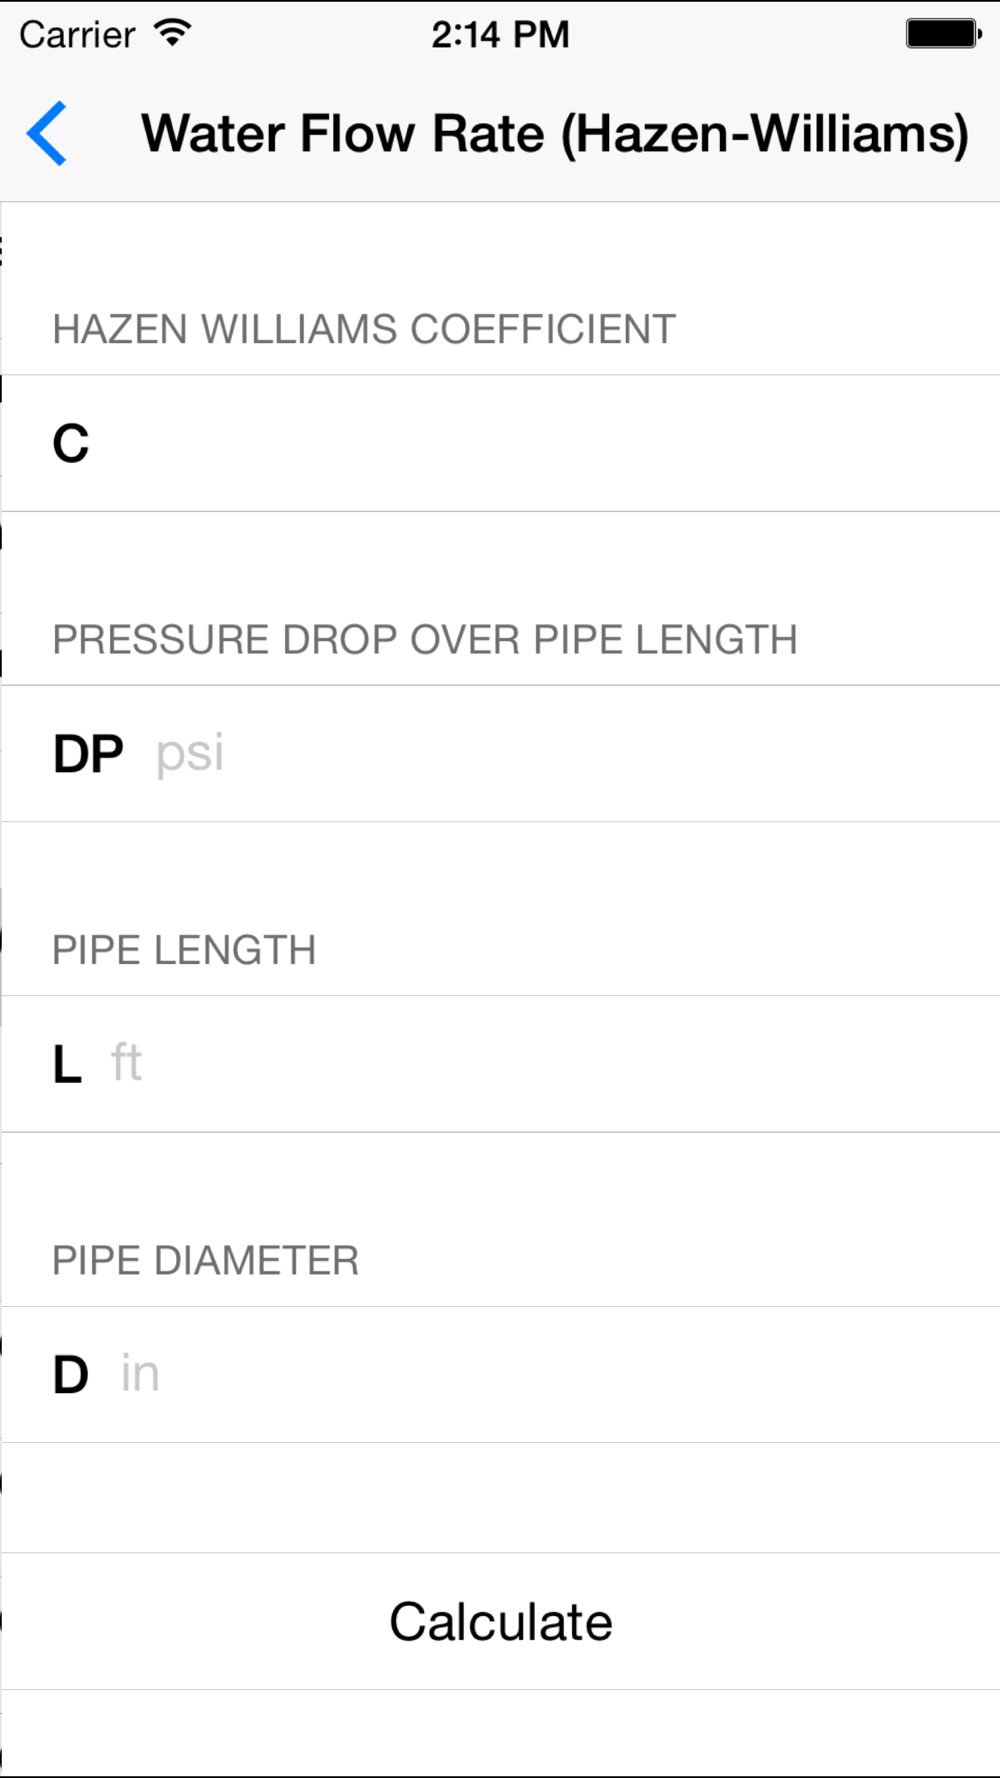This screenshot has height=1778, width=1000.
Task: Tap the battery indicator icon
Action: click(943, 33)
